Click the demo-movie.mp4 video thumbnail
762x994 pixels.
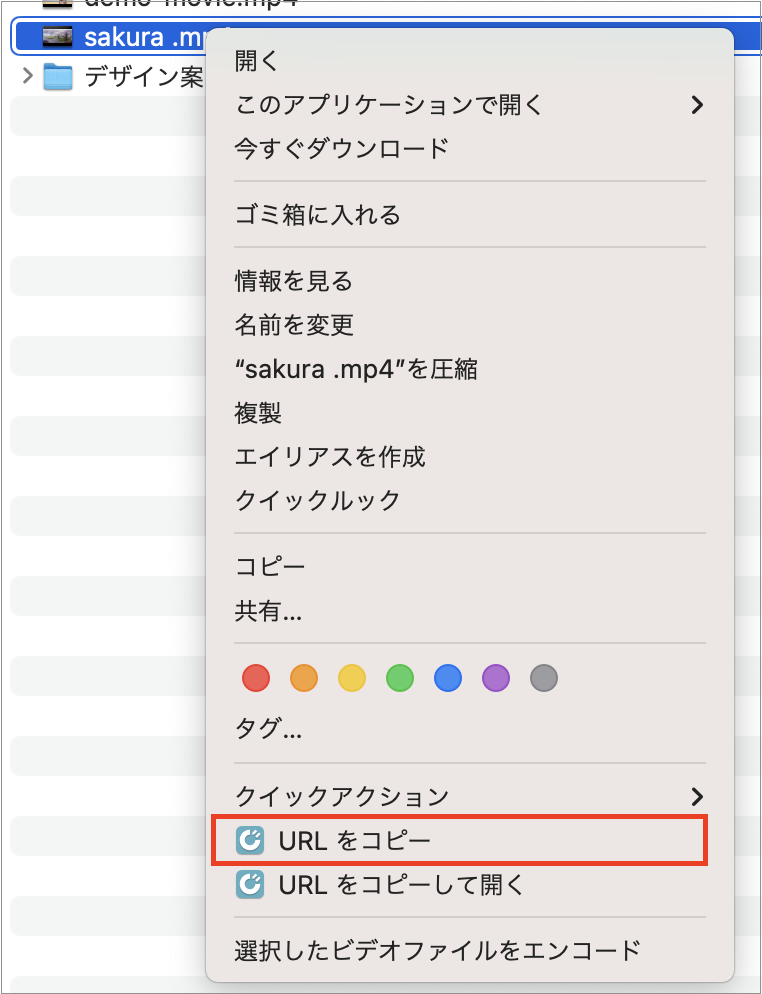tap(55, 5)
